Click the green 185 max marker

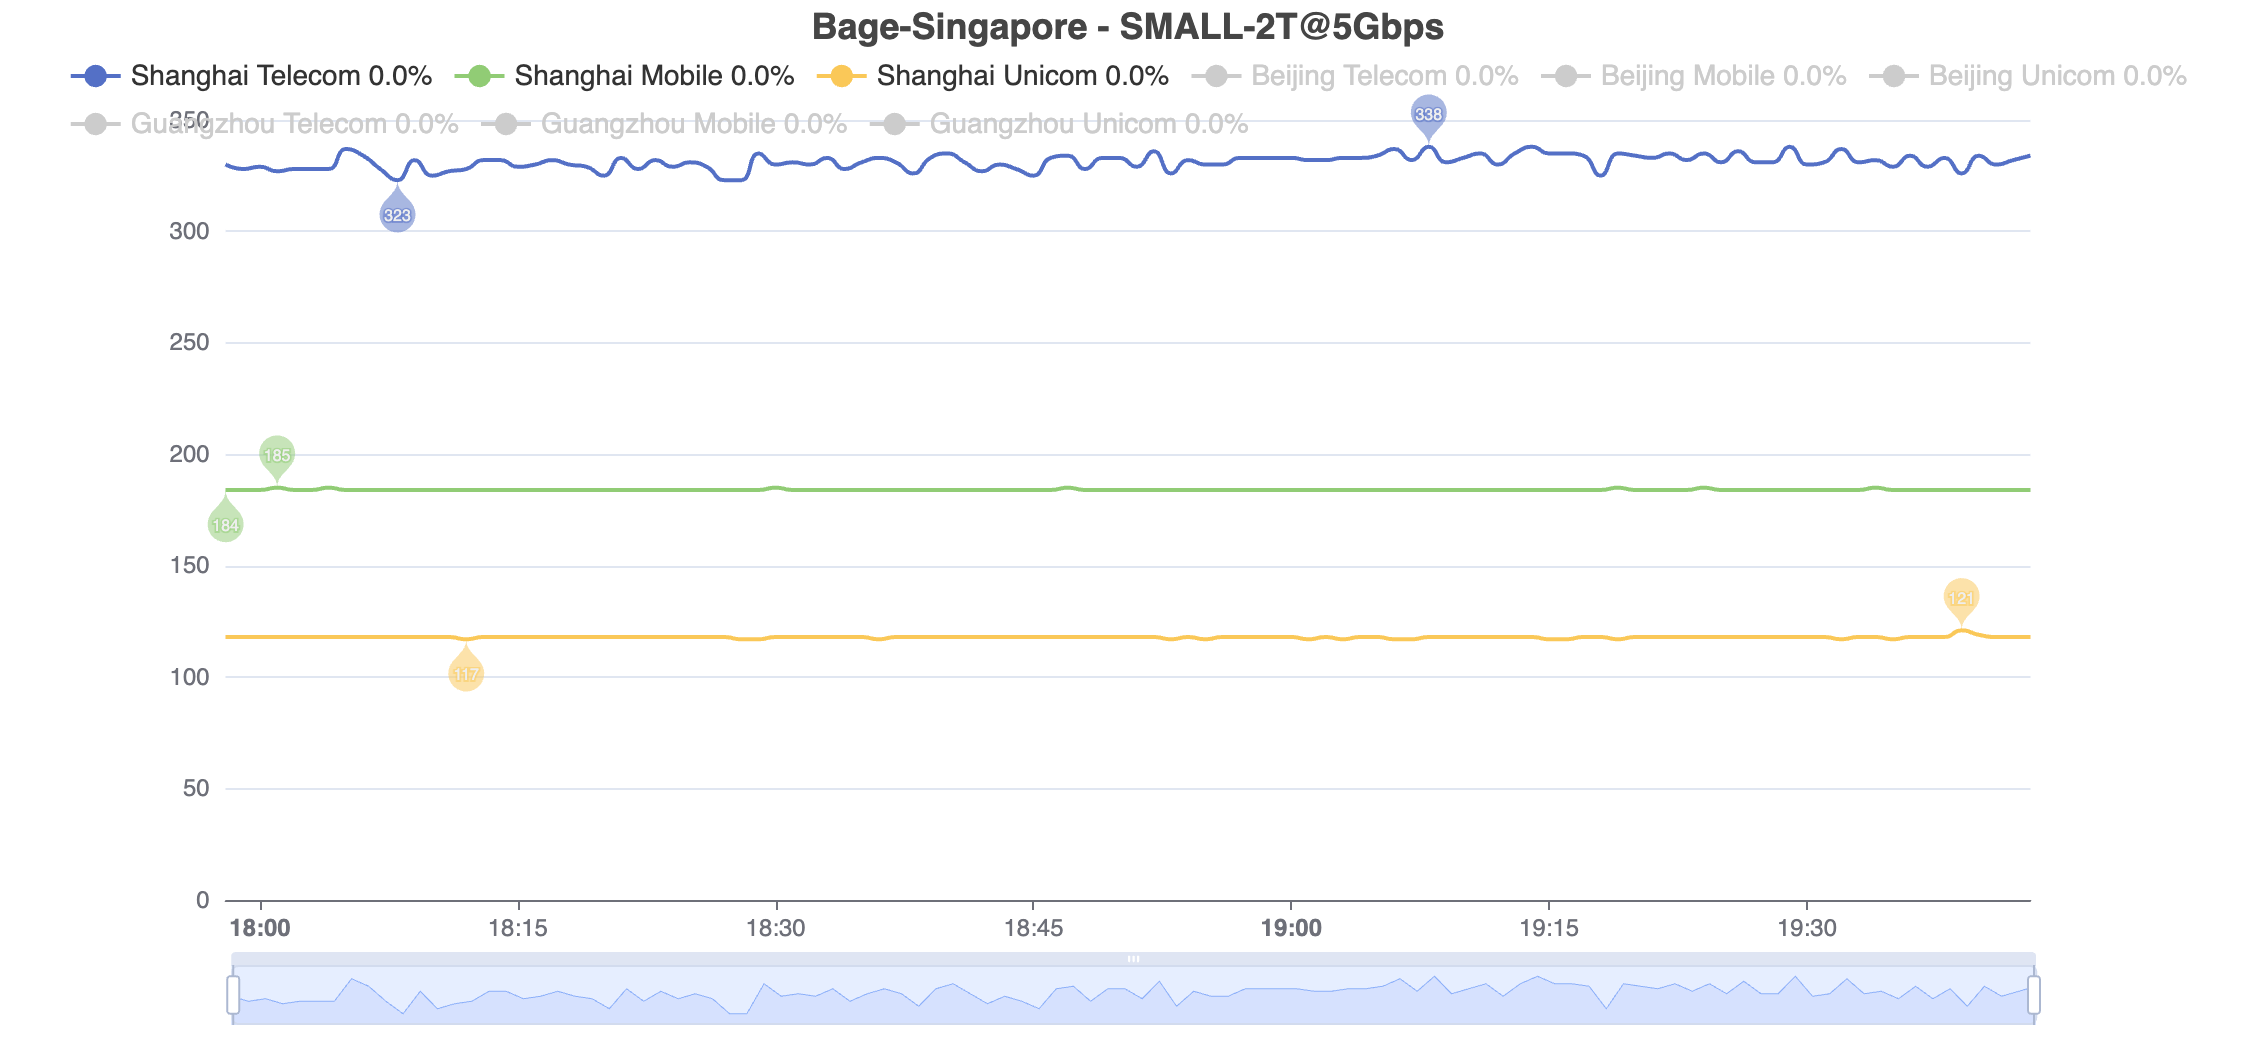(x=277, y=455)
